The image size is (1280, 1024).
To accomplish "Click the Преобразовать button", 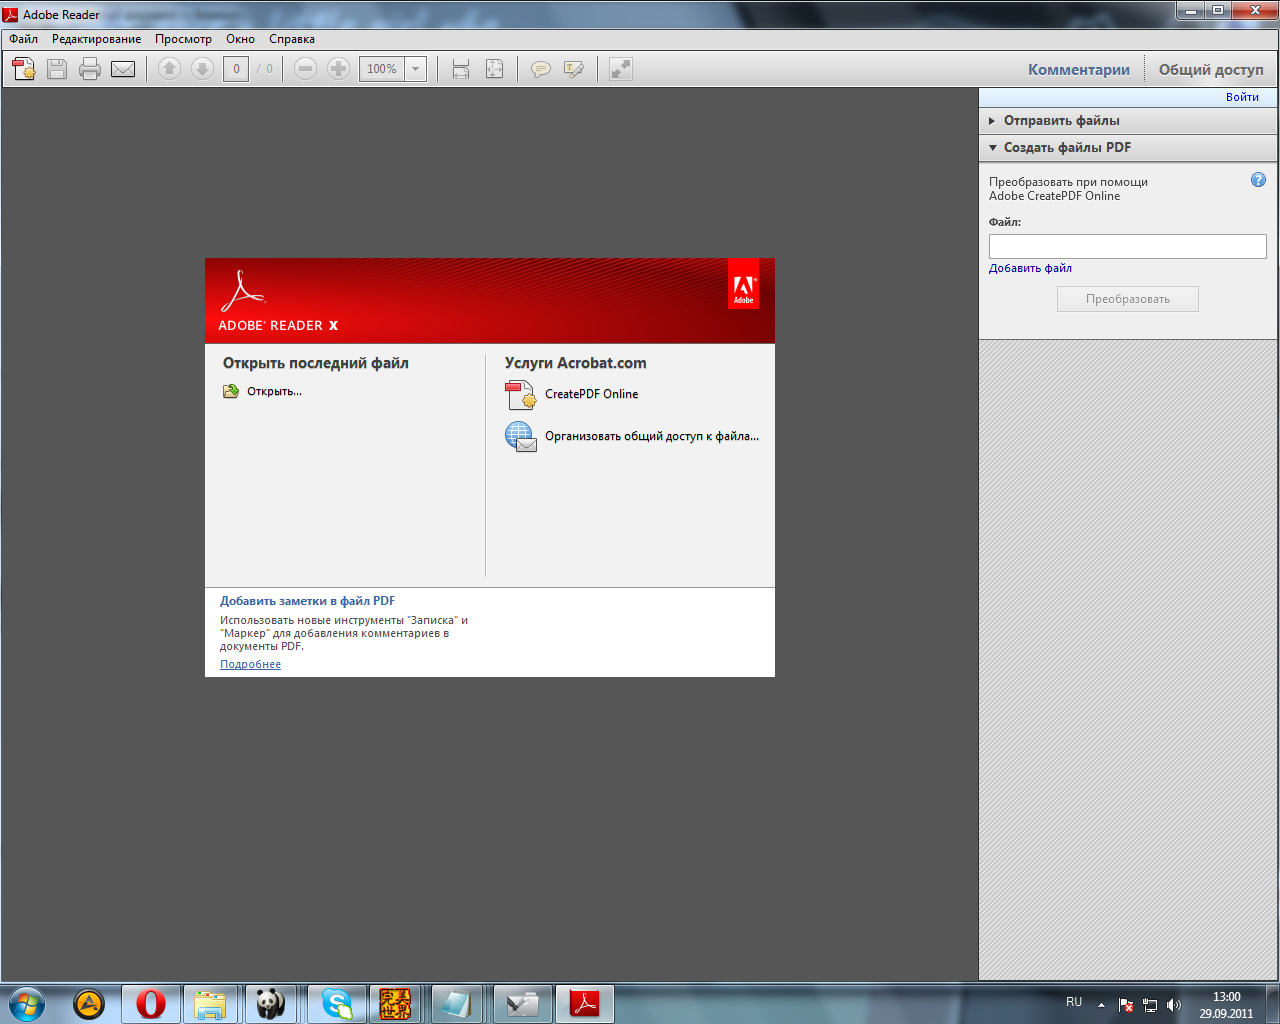I will [1128, 299].
